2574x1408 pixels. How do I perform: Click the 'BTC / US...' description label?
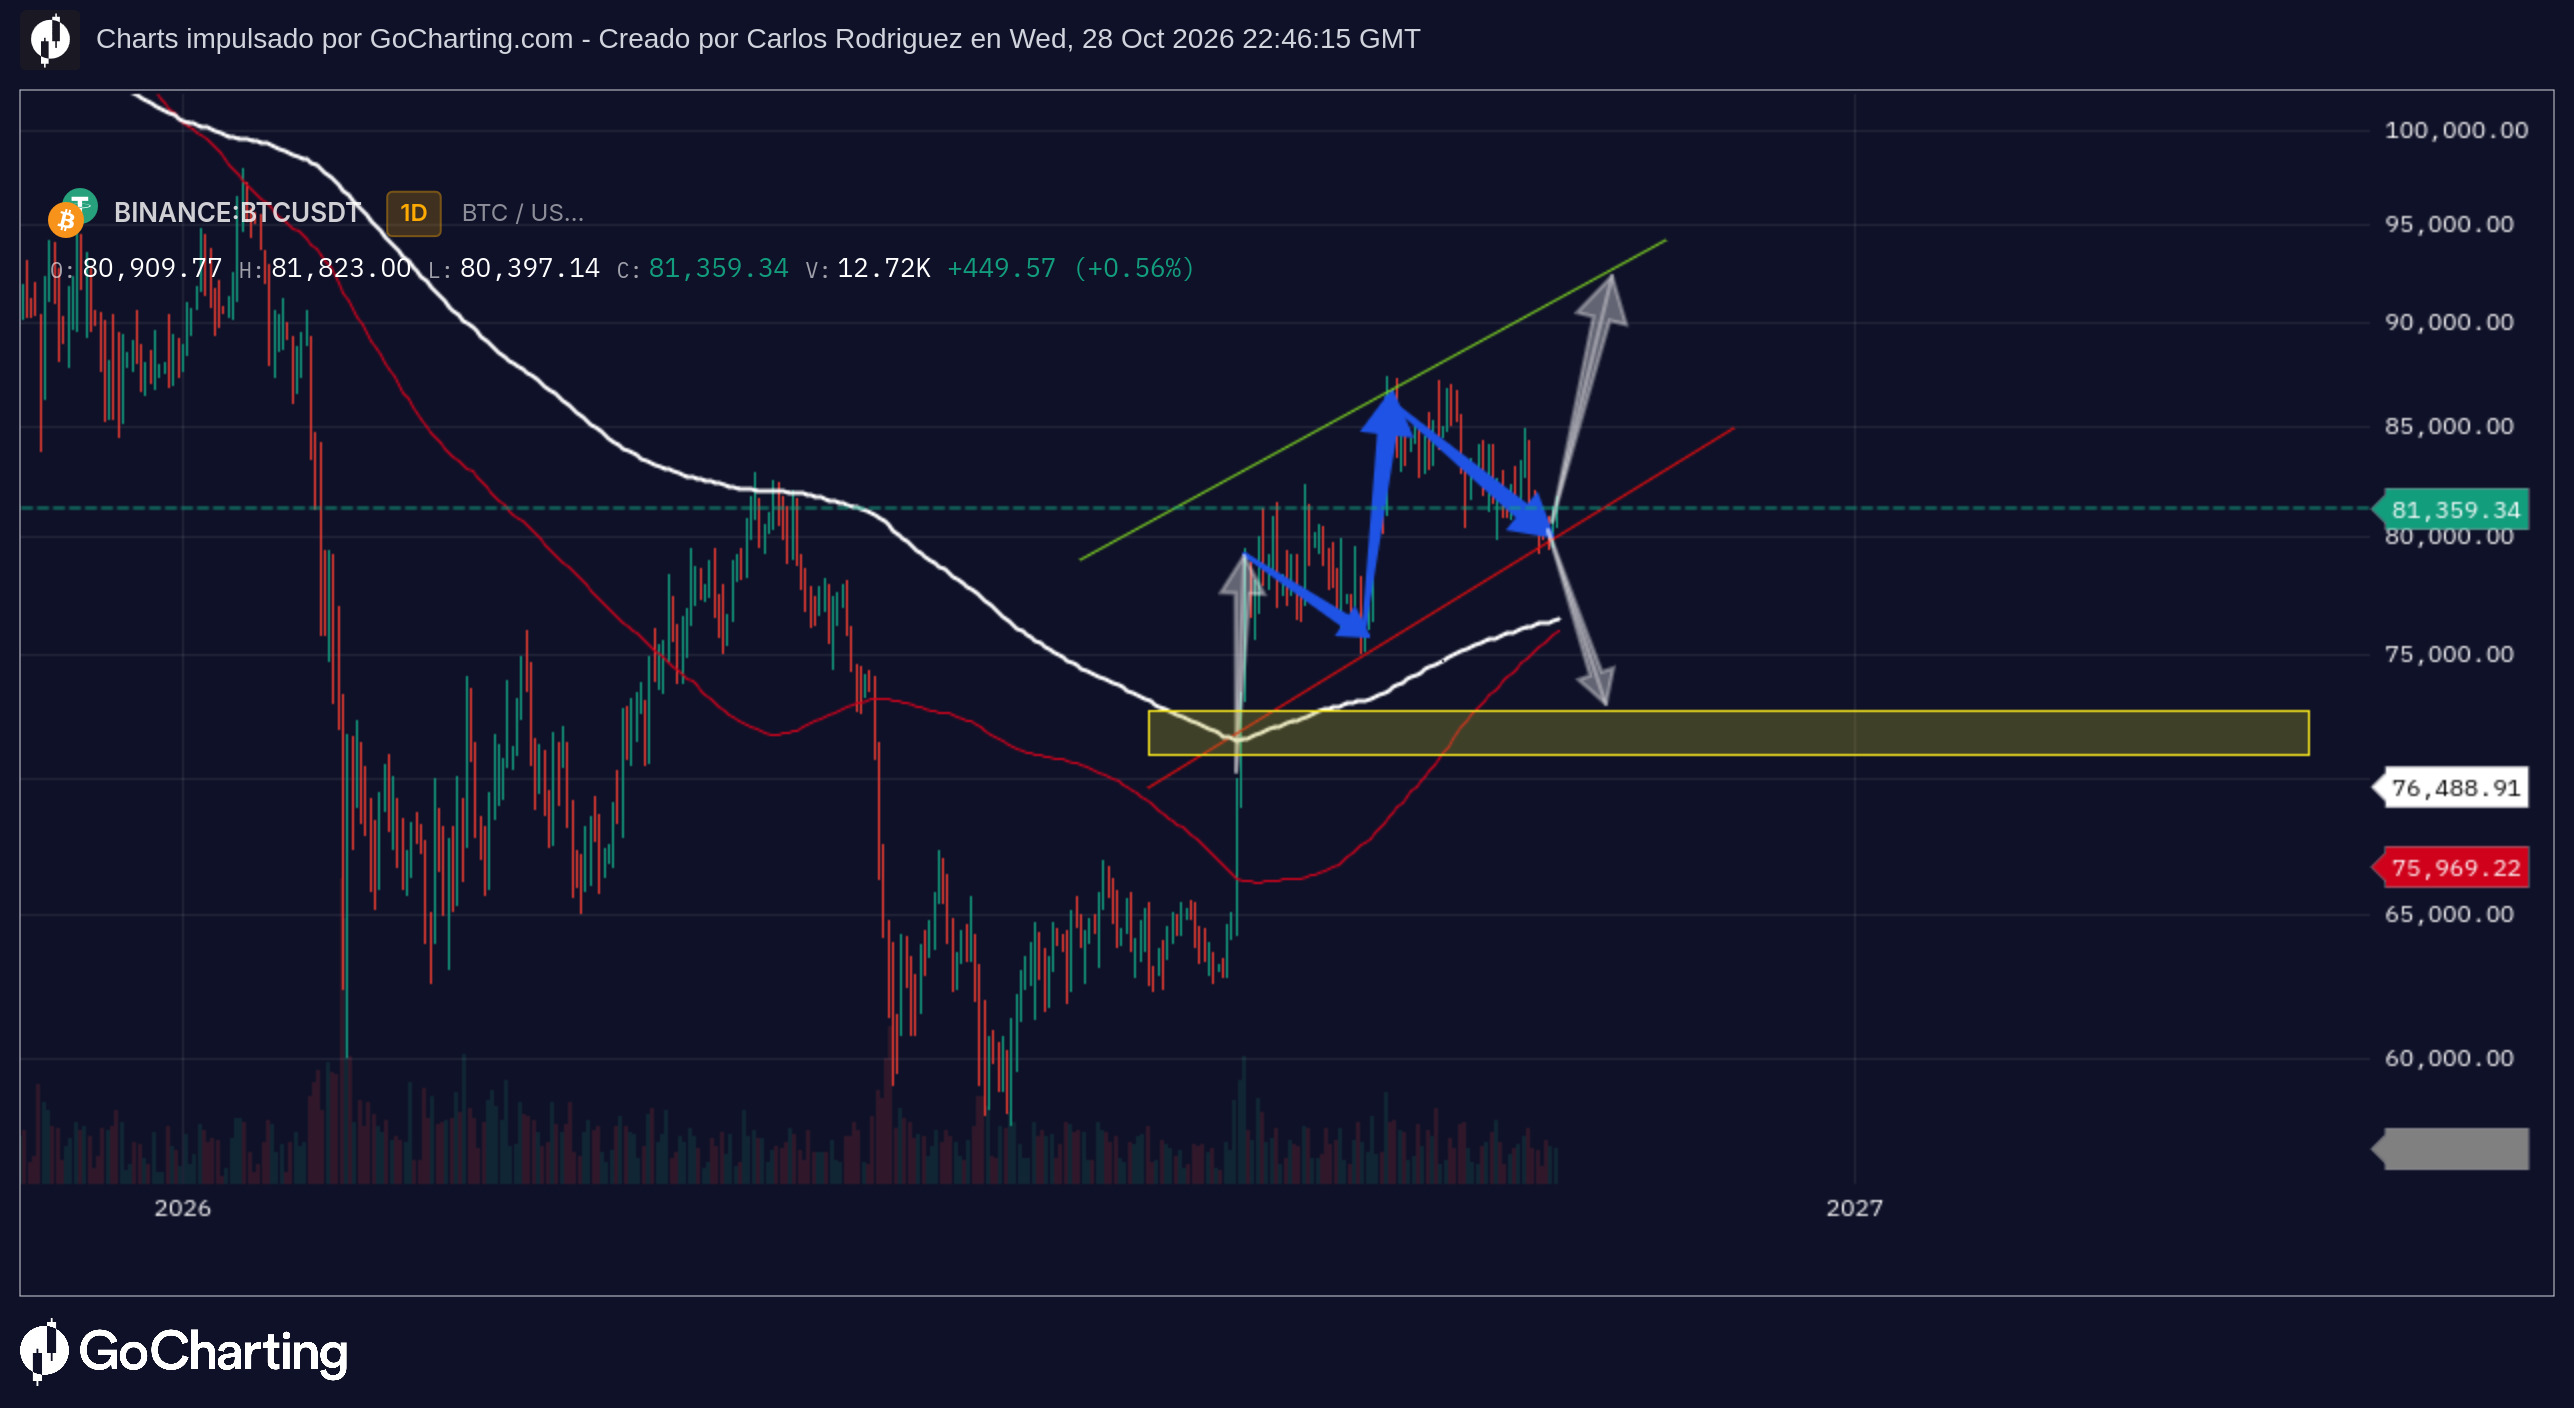[x=522, y=213]
